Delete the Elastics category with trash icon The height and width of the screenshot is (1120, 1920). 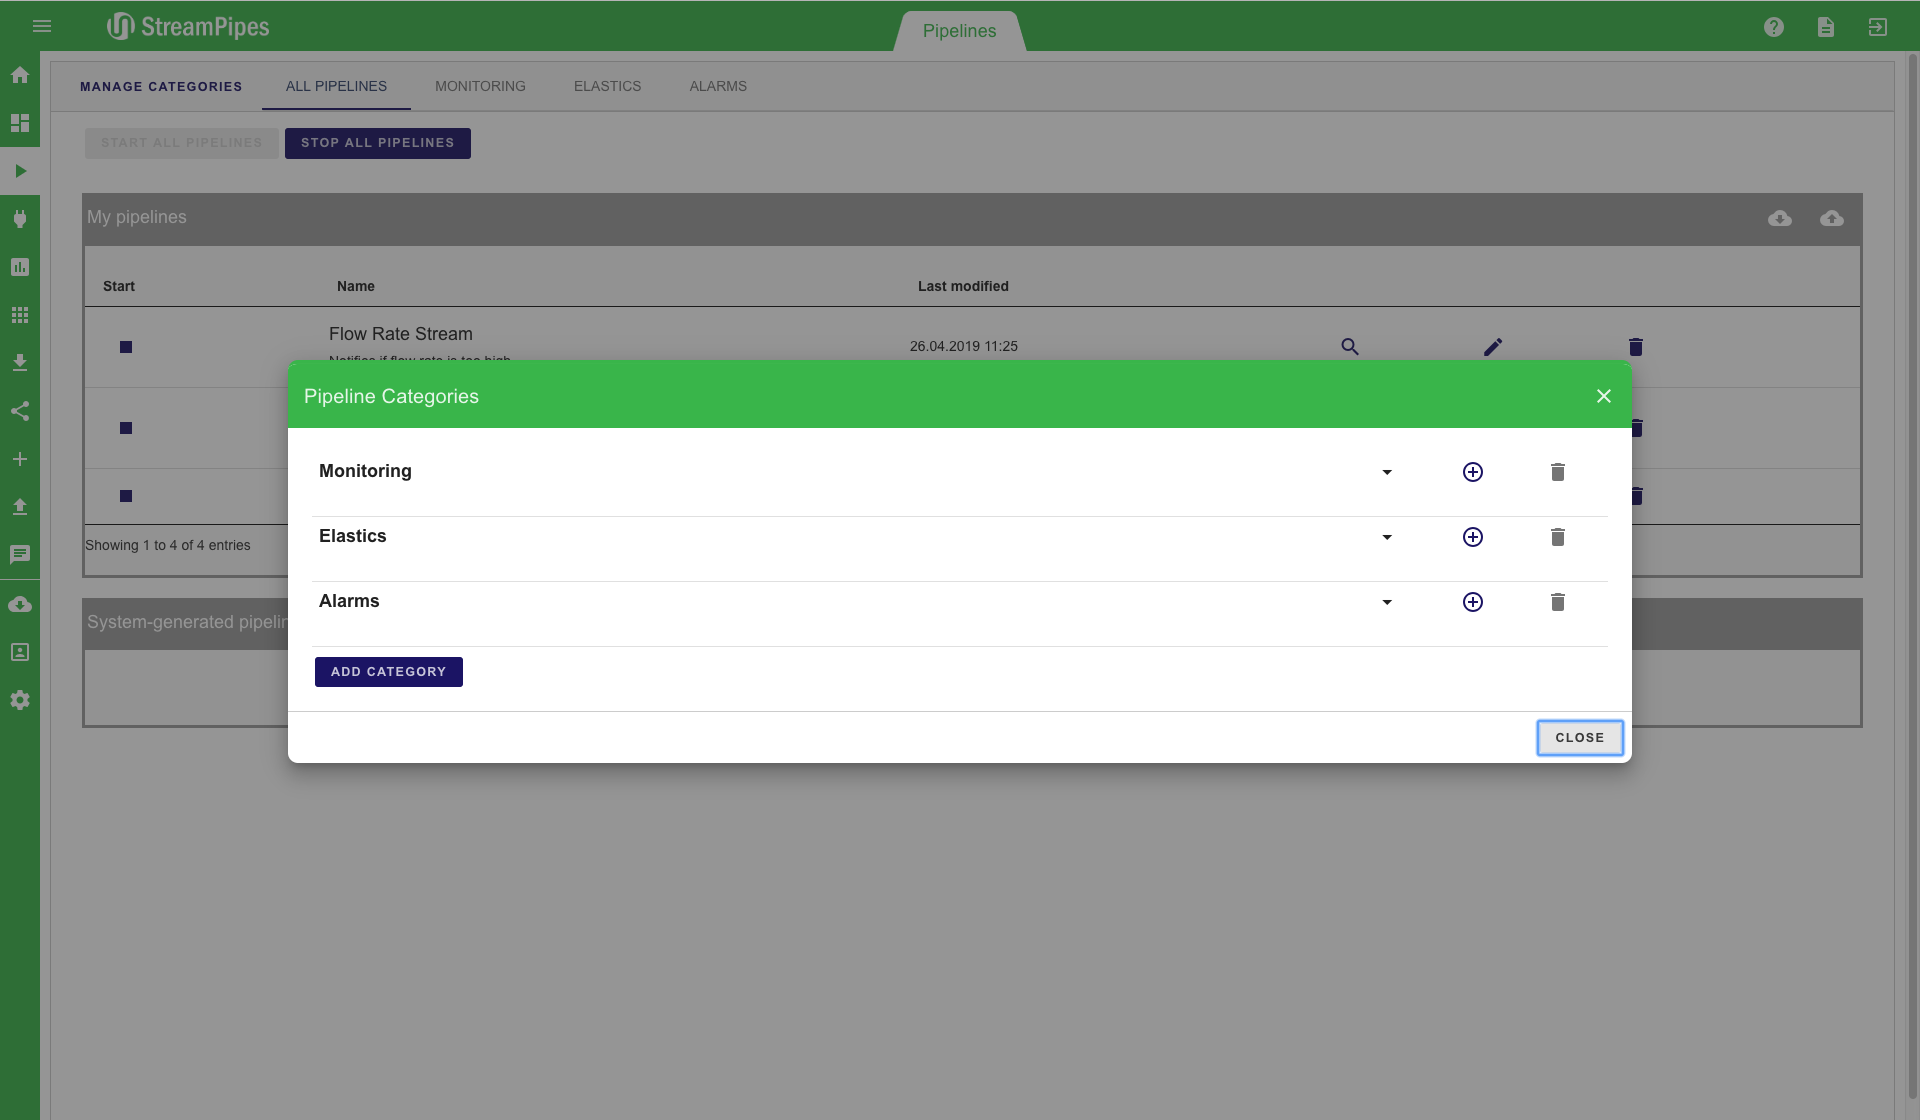point(1557,537)
